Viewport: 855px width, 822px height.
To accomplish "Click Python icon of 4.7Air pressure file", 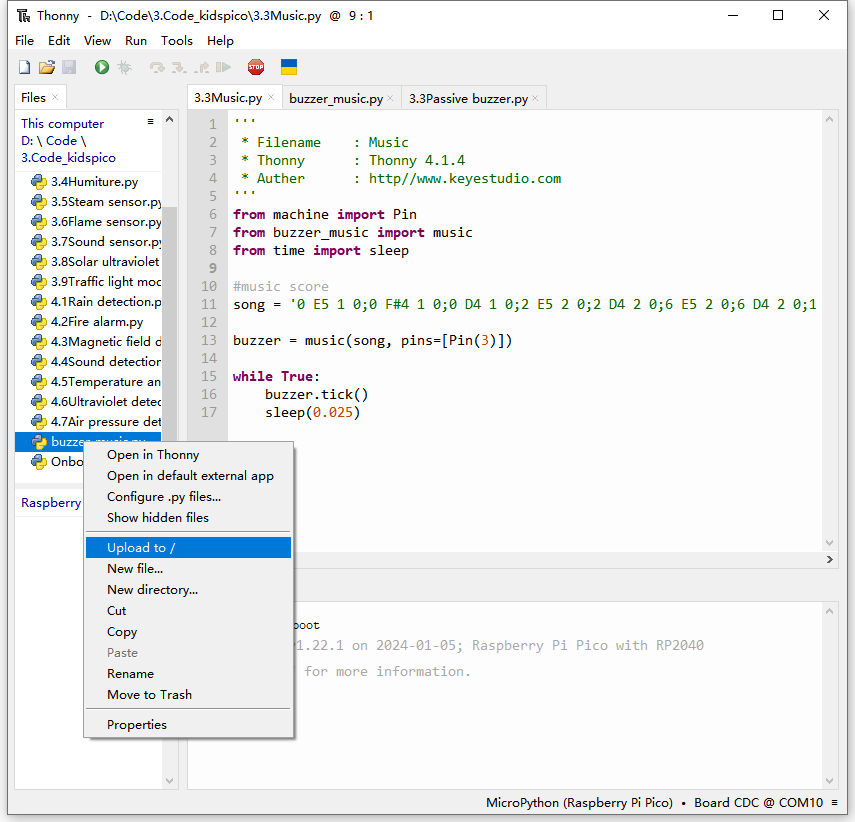I will [39, 422].
